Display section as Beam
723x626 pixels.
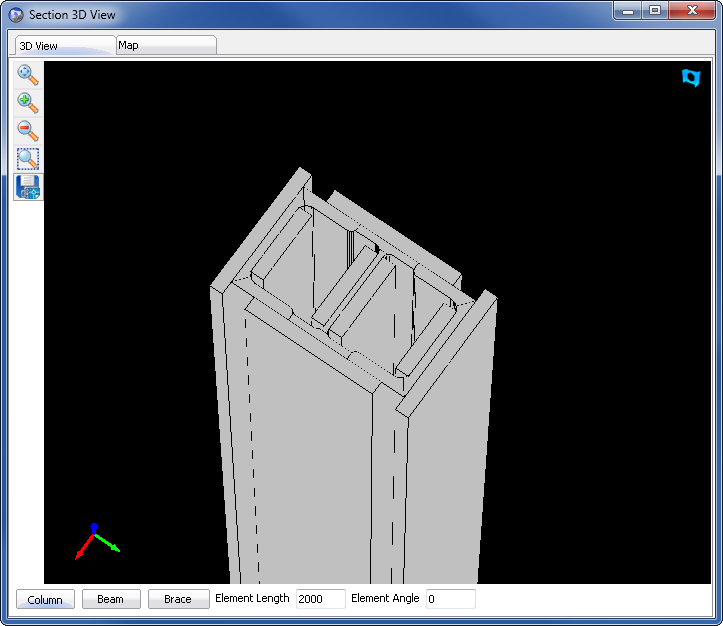click(x=111, y=600)
